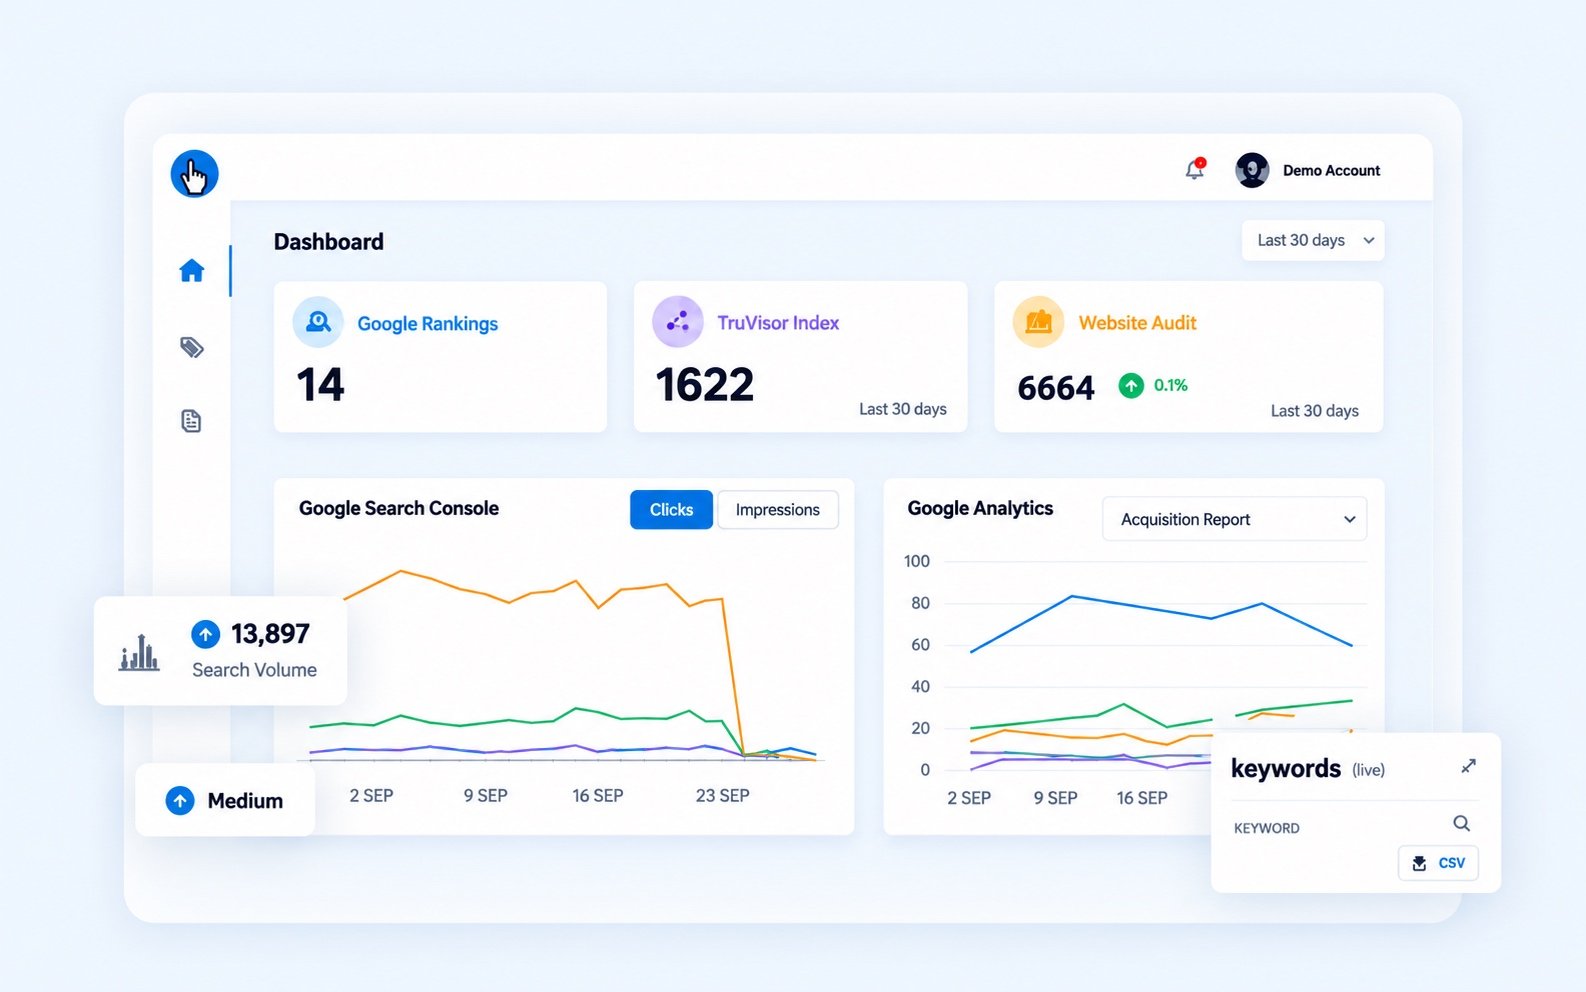1586x992 pixels.
Task: Click the up arrow beside Medium
Action: click(x=180, y=800)
